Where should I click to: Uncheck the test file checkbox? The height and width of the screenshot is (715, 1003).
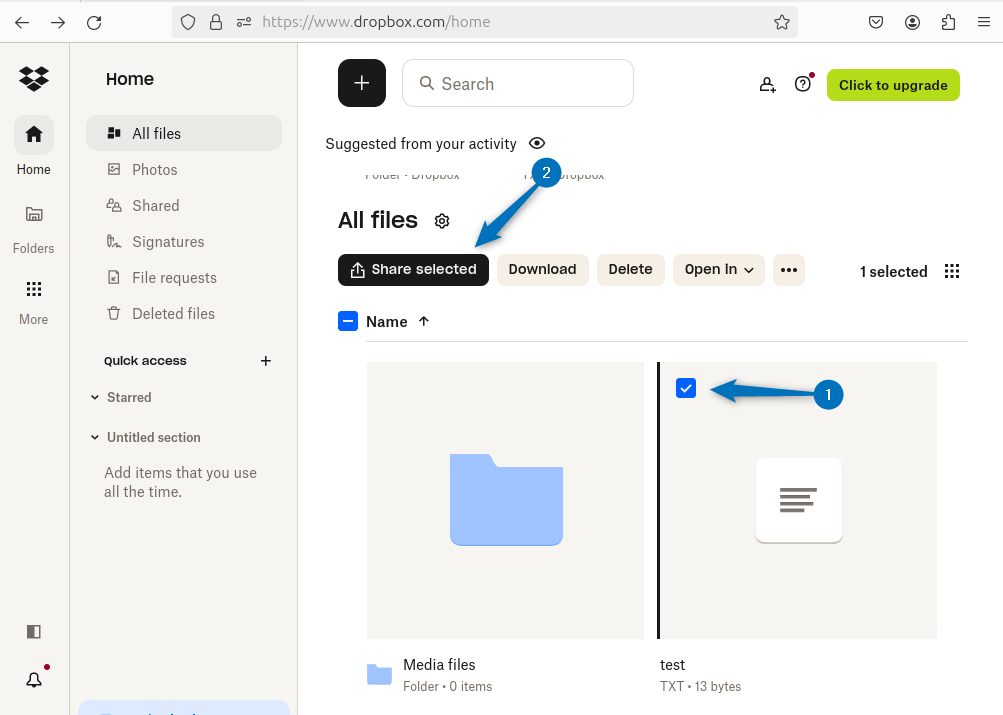(686, 388)
